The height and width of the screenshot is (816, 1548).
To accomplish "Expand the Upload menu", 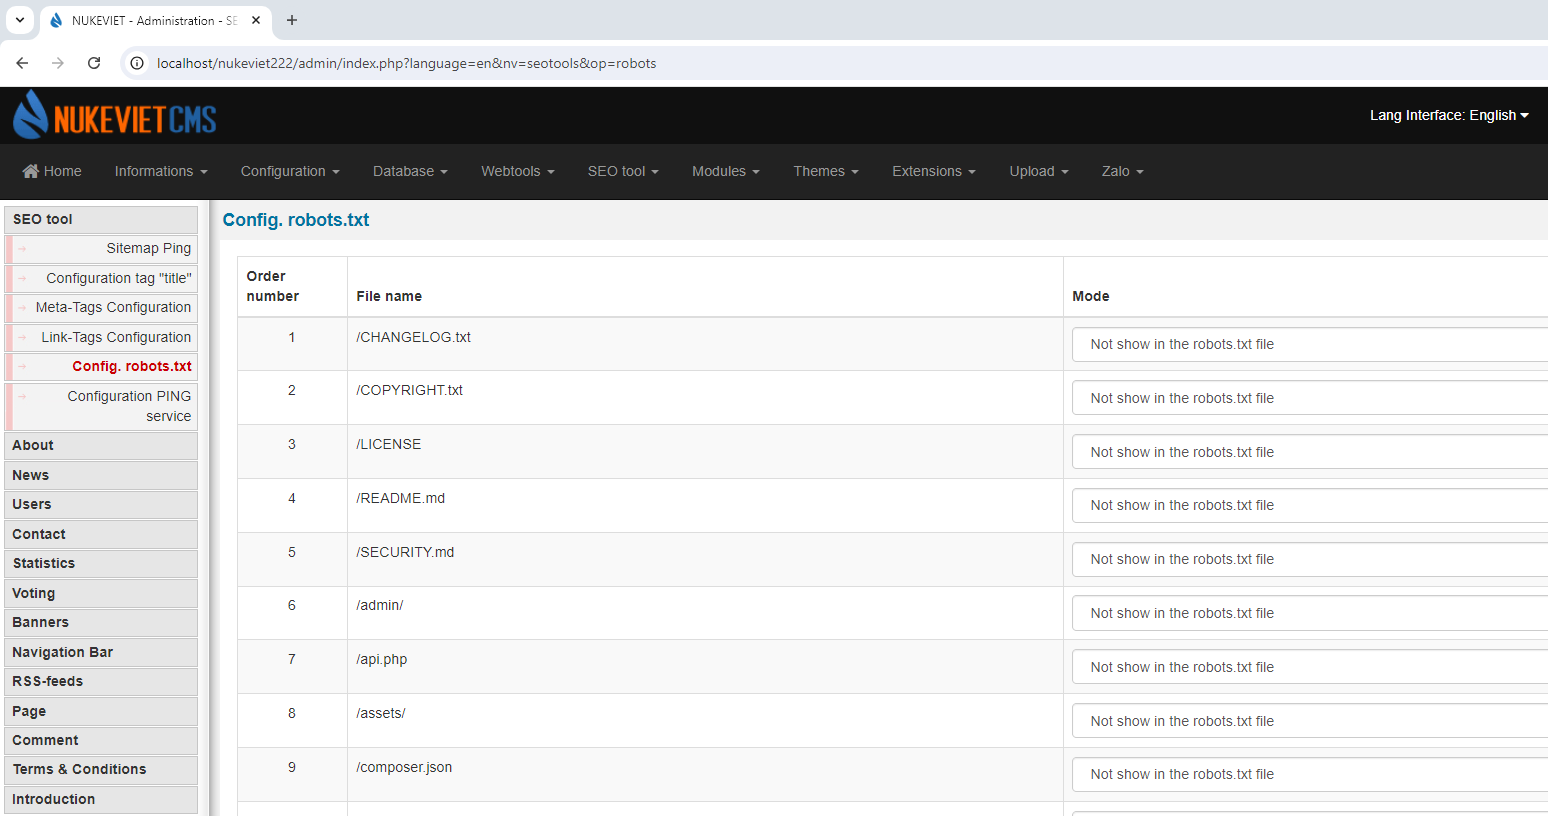I will coord(1039,171).
